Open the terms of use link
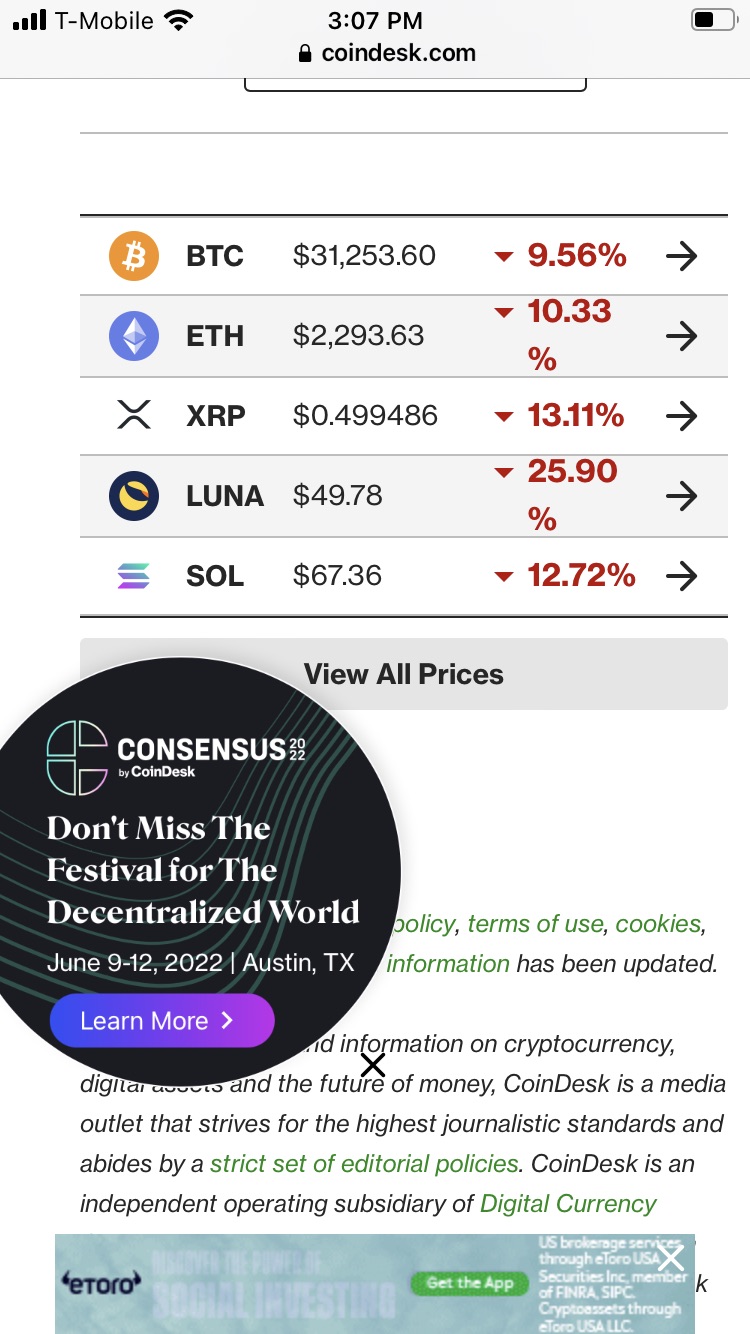Viewport: 750px width, 1334px height. (535, 924)
